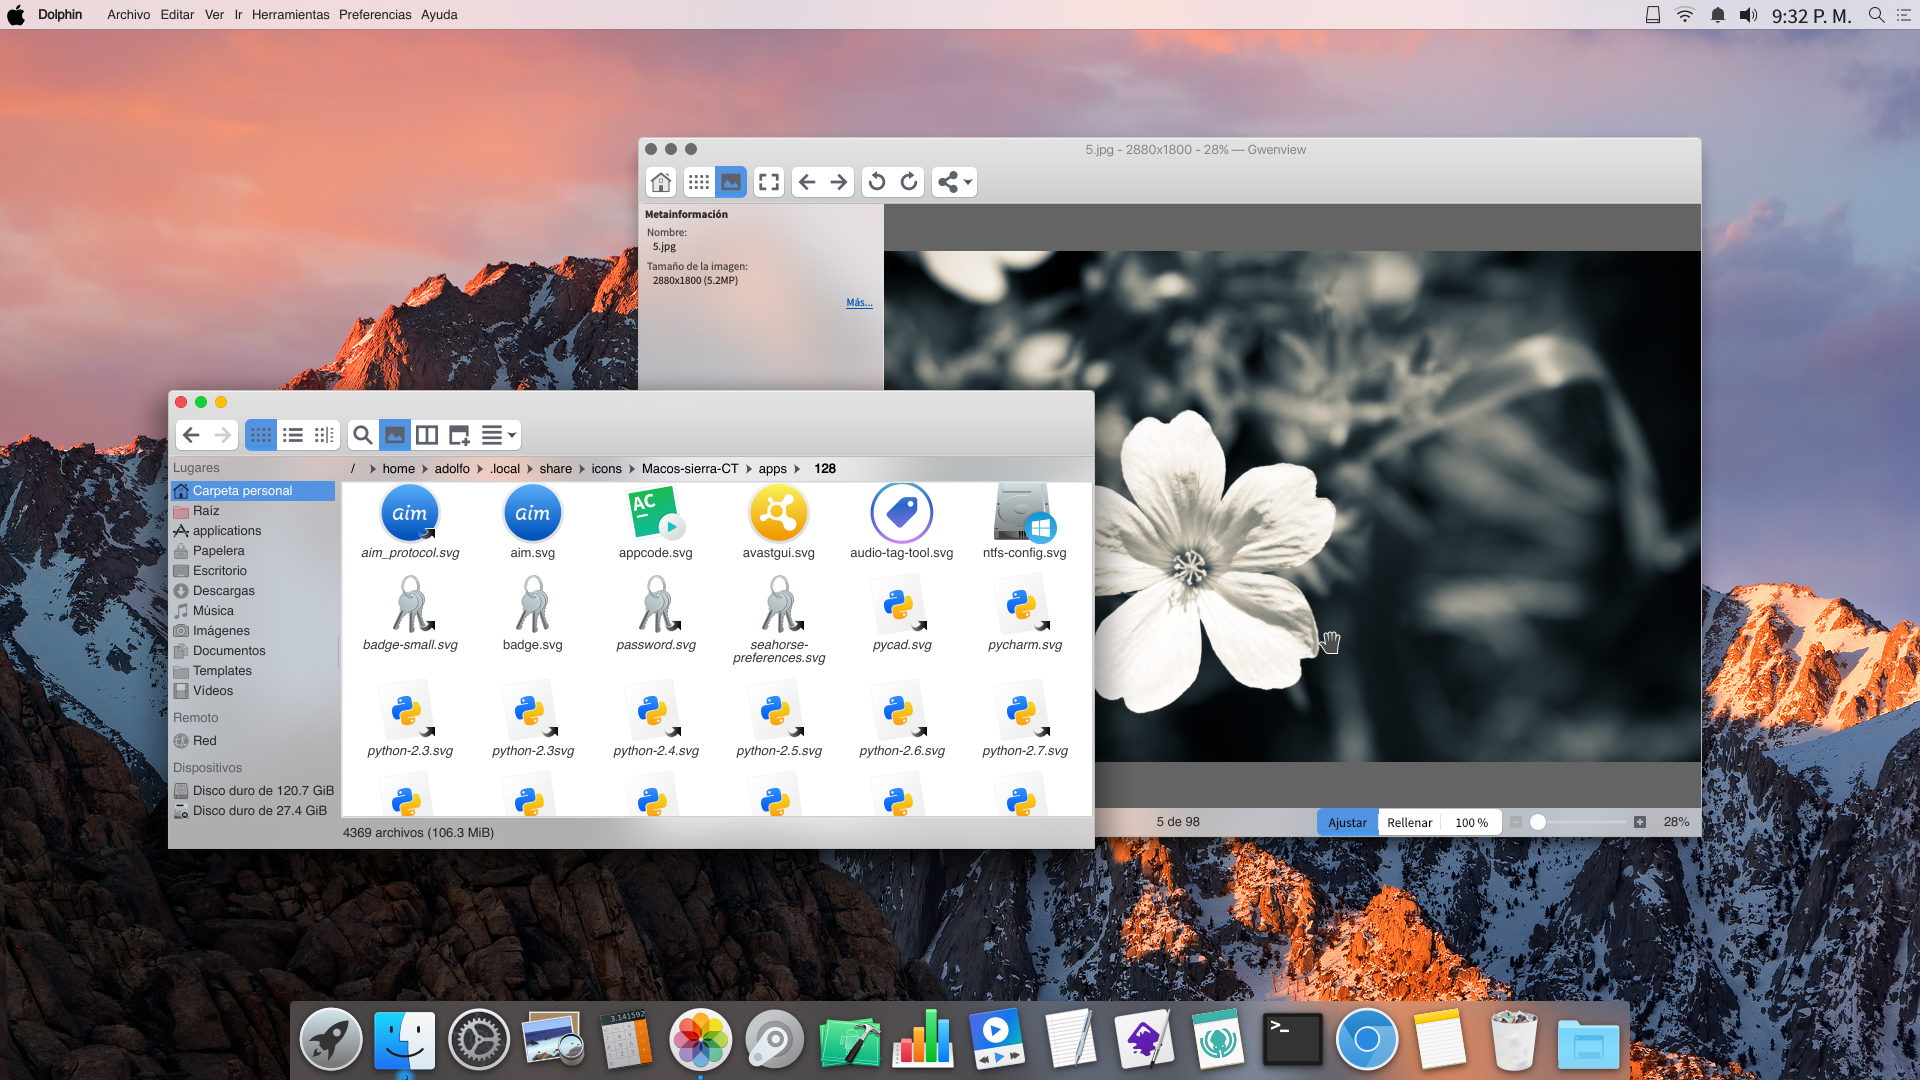Select Ajustar zoom button in Gwenview
Viewport: 1920px width, 1080px height.
[1347, 822]
